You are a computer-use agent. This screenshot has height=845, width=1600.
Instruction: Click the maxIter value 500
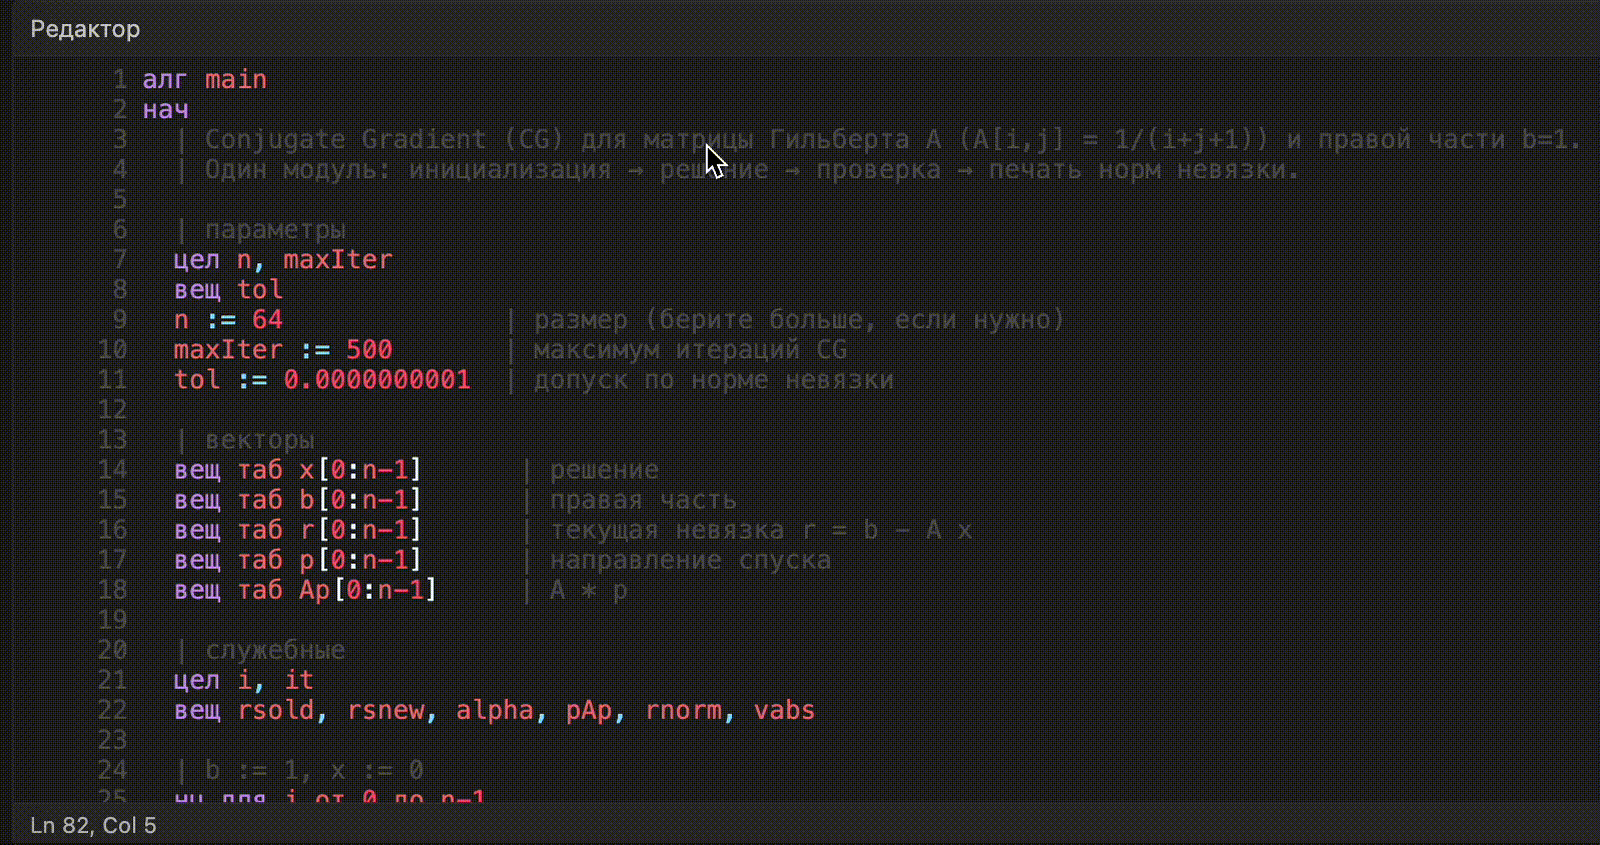[x=369, y=349]
